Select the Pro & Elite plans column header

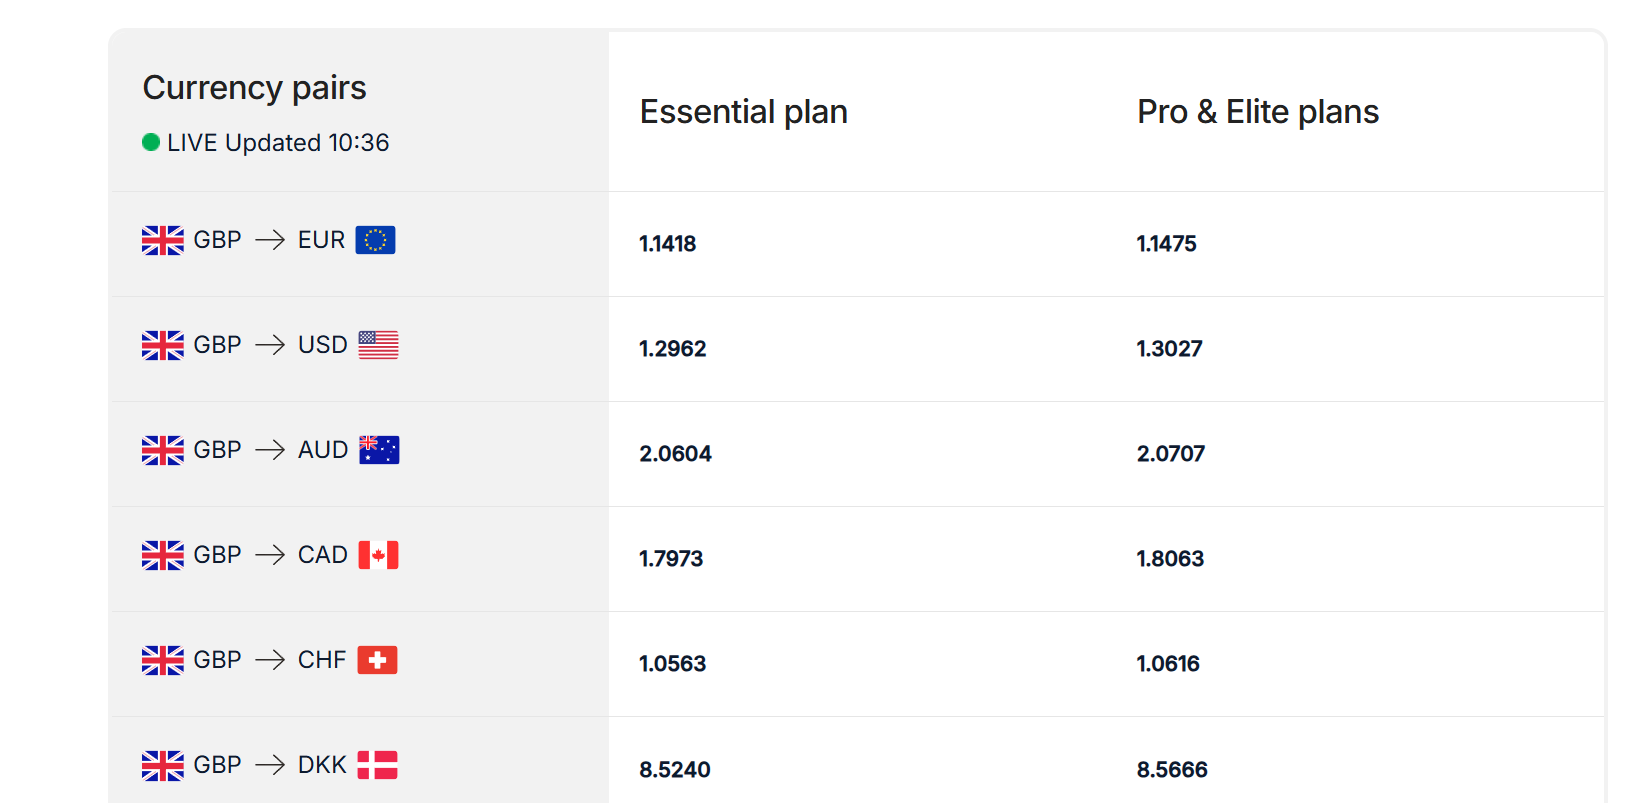tap(1258, 112)
